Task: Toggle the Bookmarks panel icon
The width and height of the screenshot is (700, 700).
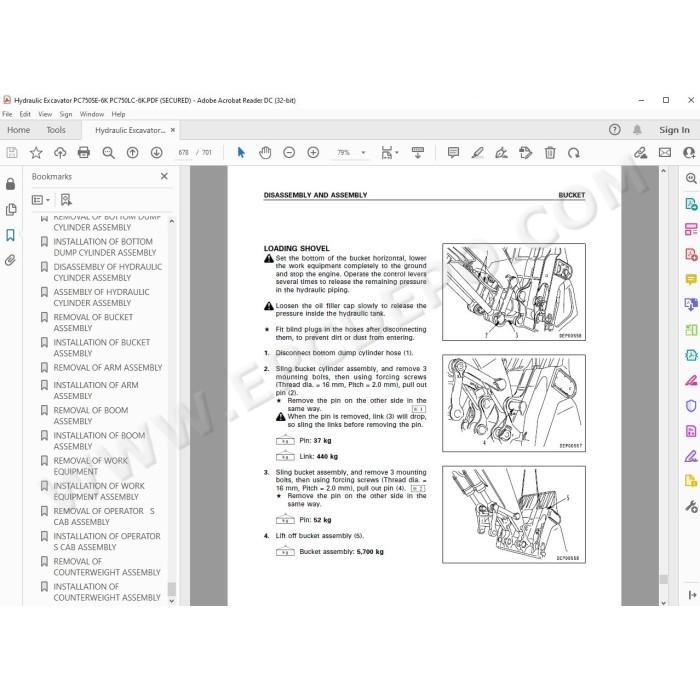Action: (x=11, y=235)
